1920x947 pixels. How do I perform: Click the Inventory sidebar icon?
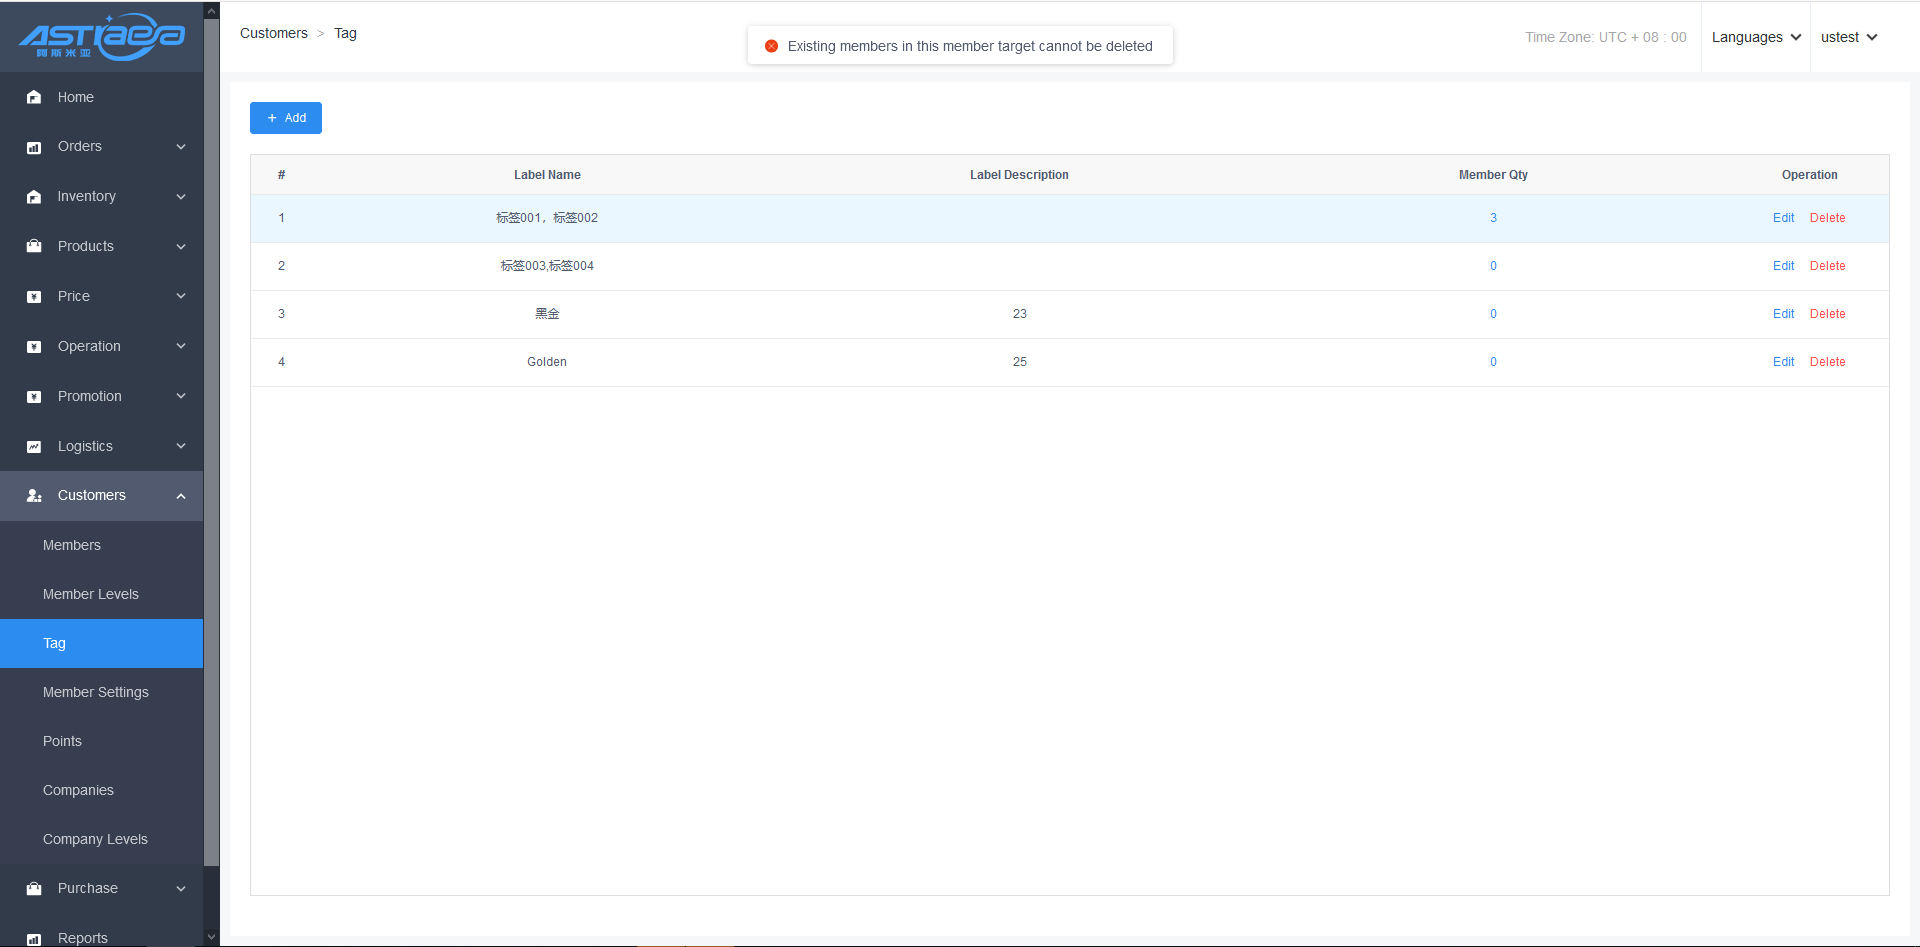click(34, 197)
